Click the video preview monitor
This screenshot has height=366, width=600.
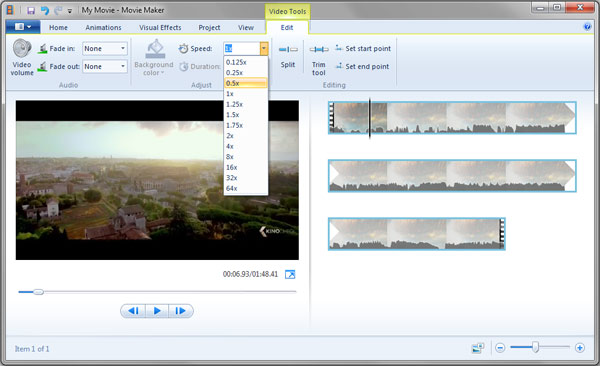pos(157,180)
